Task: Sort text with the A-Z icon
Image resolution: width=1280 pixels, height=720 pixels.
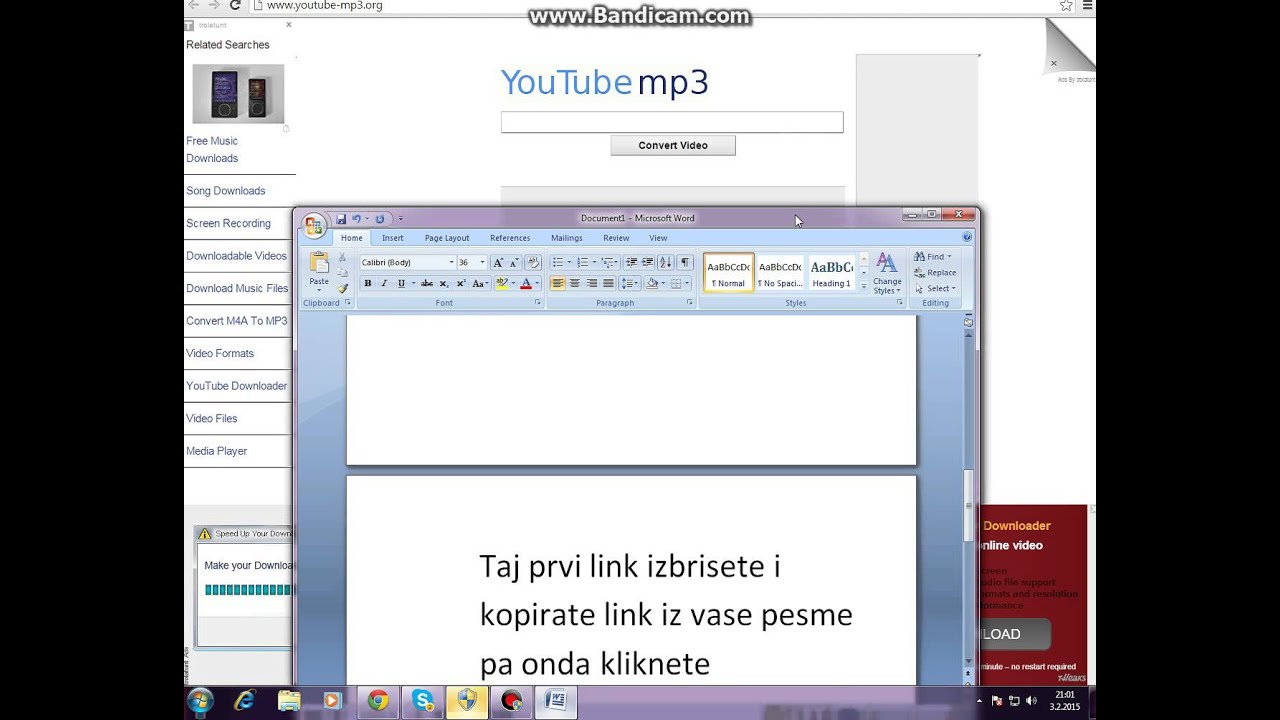Action: [666, 262]
